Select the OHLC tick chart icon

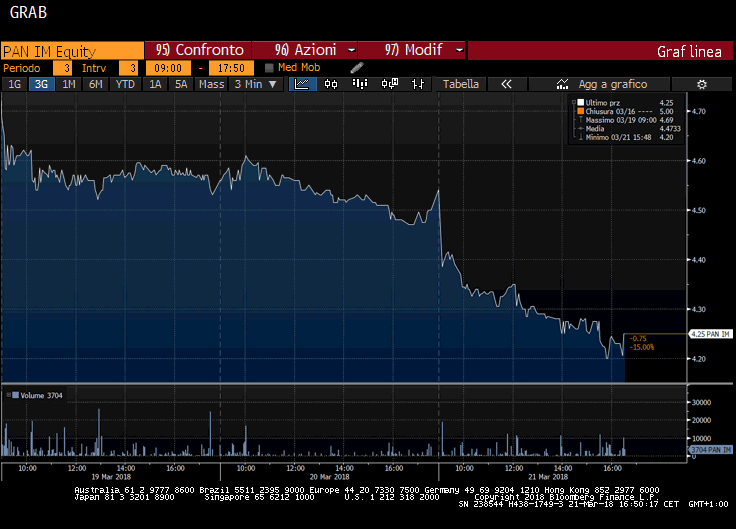pyautogui.click(x=418, y=84)
